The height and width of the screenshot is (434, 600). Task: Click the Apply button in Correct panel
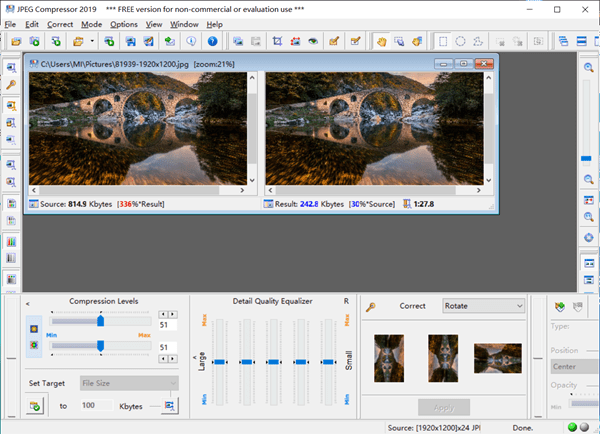click(444, 408)
